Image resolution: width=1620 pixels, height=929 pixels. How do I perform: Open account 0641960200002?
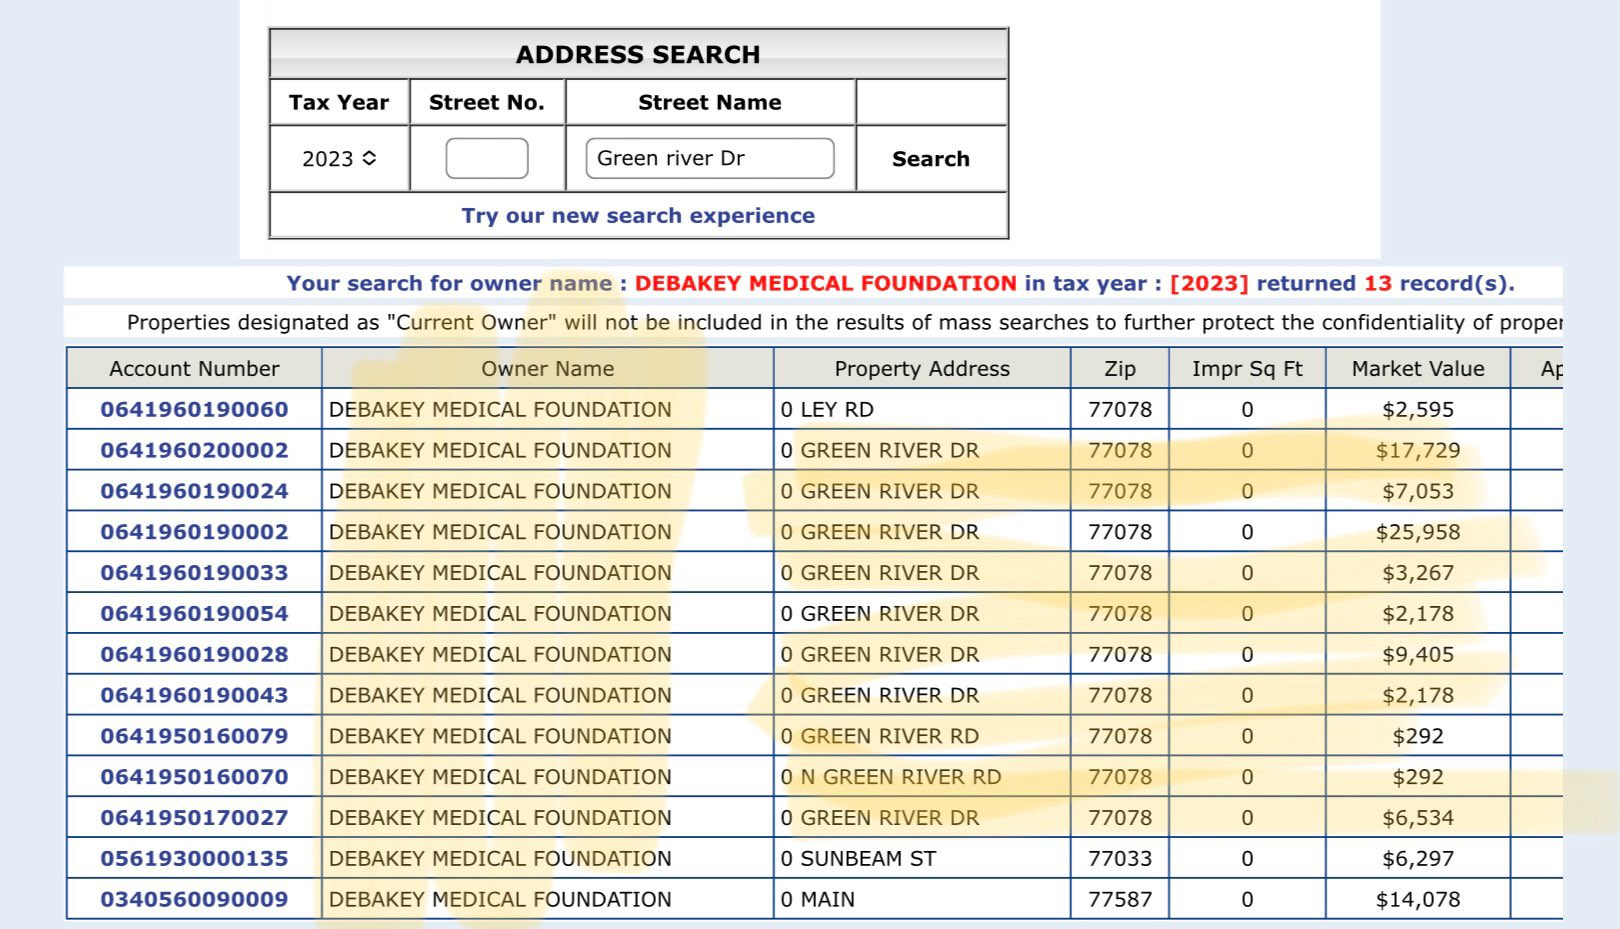[194, 450]
